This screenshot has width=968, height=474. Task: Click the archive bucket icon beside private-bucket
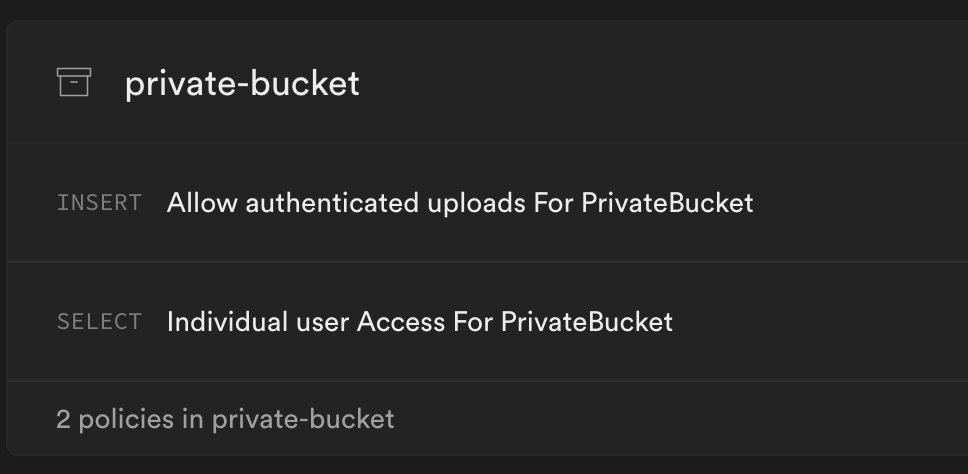73,82
